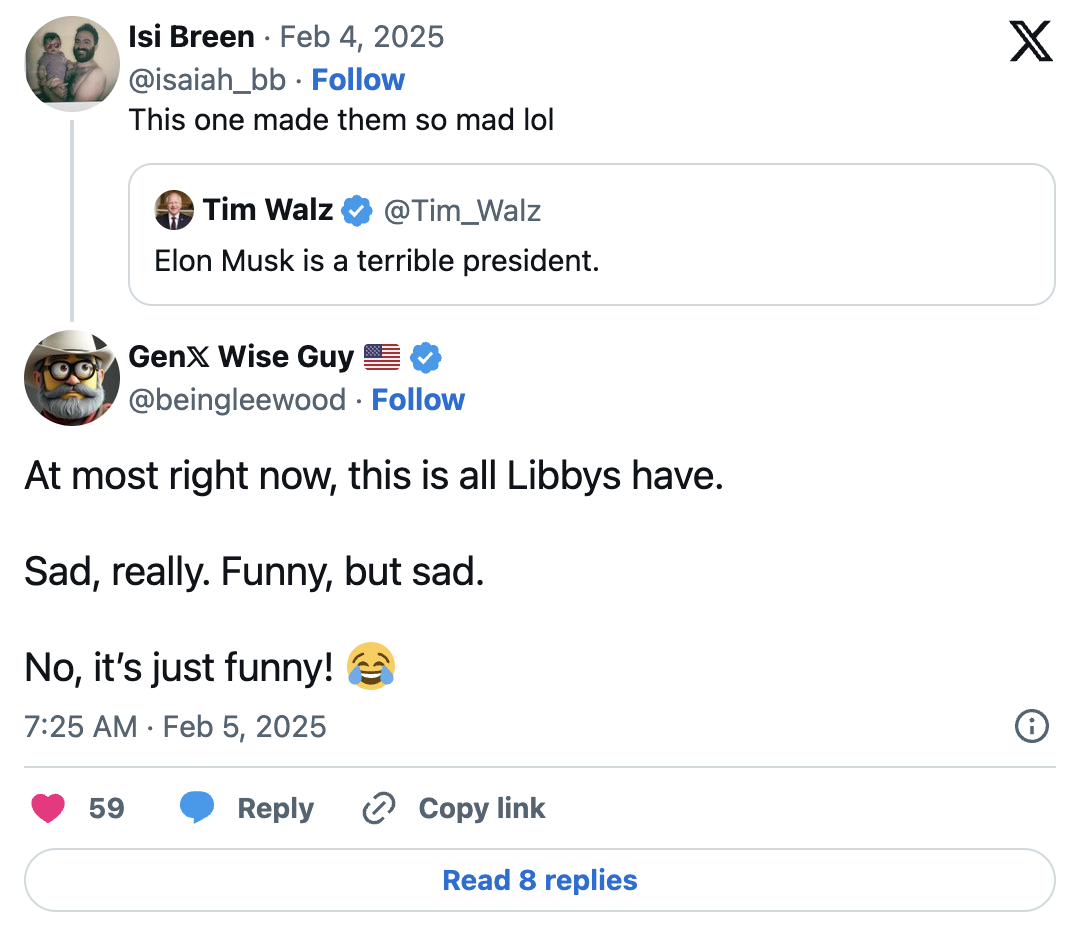1081x938 pixels.
Task: Follow @isaiah_bb
Action: pyautogui.click(x=358, y=80)
